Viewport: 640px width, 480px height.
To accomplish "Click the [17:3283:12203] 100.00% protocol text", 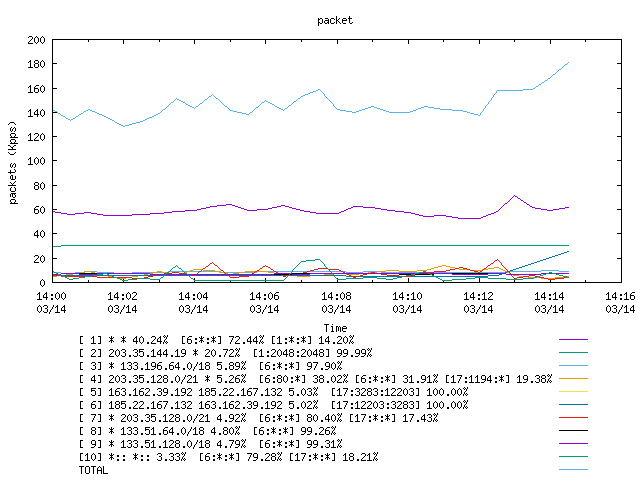I will click(x=399, y=392).
